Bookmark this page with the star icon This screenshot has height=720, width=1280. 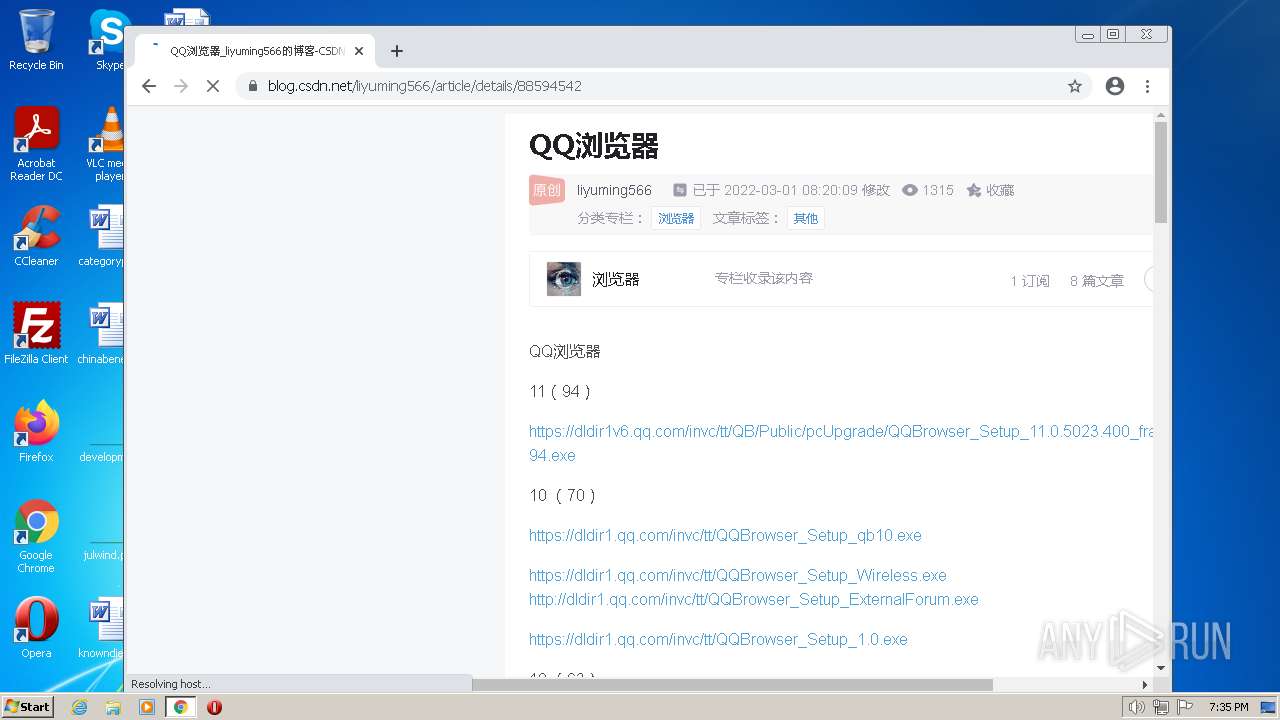click(x=1075, y=86)
